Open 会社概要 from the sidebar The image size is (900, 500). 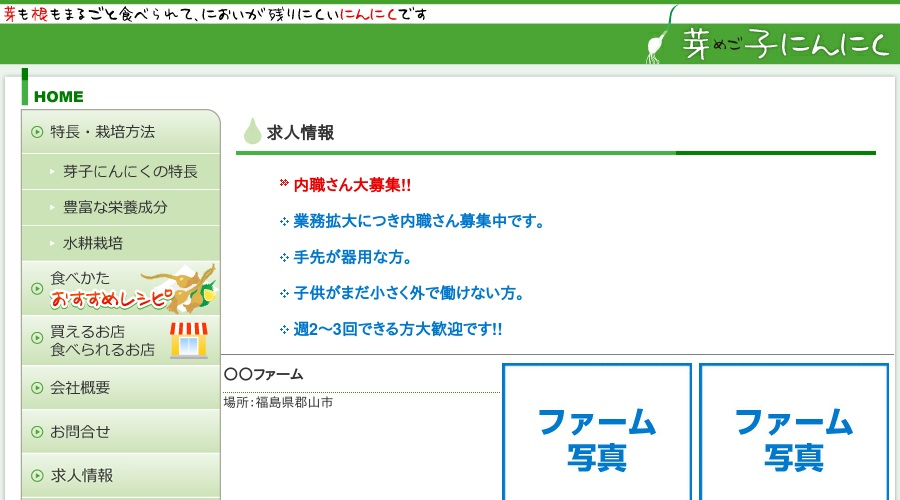(x=80, y=388)
